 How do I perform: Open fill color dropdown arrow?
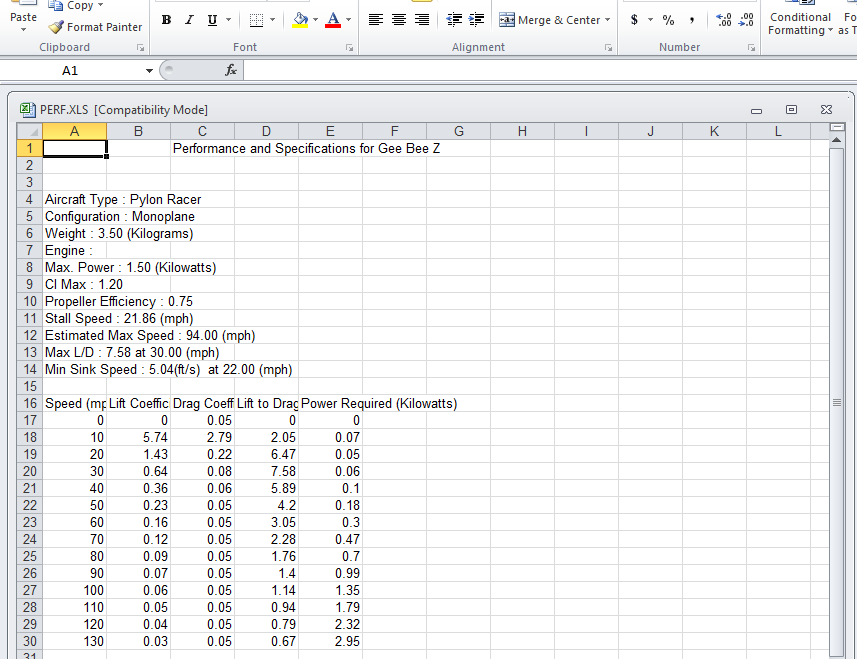315,20
